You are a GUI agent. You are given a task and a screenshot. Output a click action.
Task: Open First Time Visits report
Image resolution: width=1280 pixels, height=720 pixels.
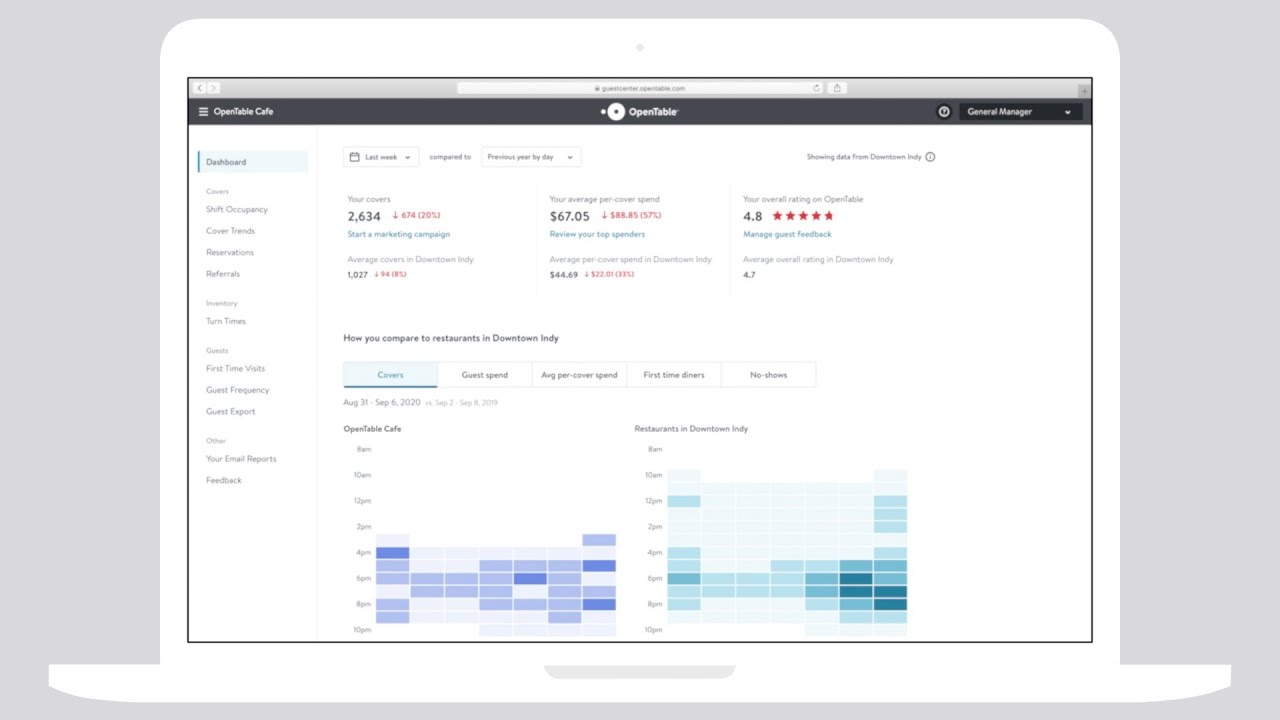pos(236,369)
